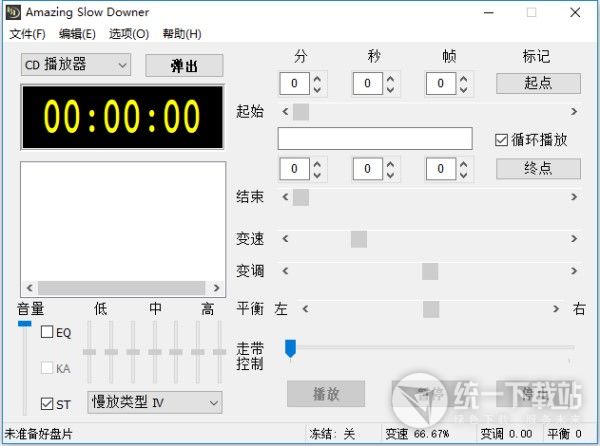Image resolution: width=600 pixels, height=446 pixels.
Task: Click left arrow of 变速 speed slider
Action: tap(285, 239)
